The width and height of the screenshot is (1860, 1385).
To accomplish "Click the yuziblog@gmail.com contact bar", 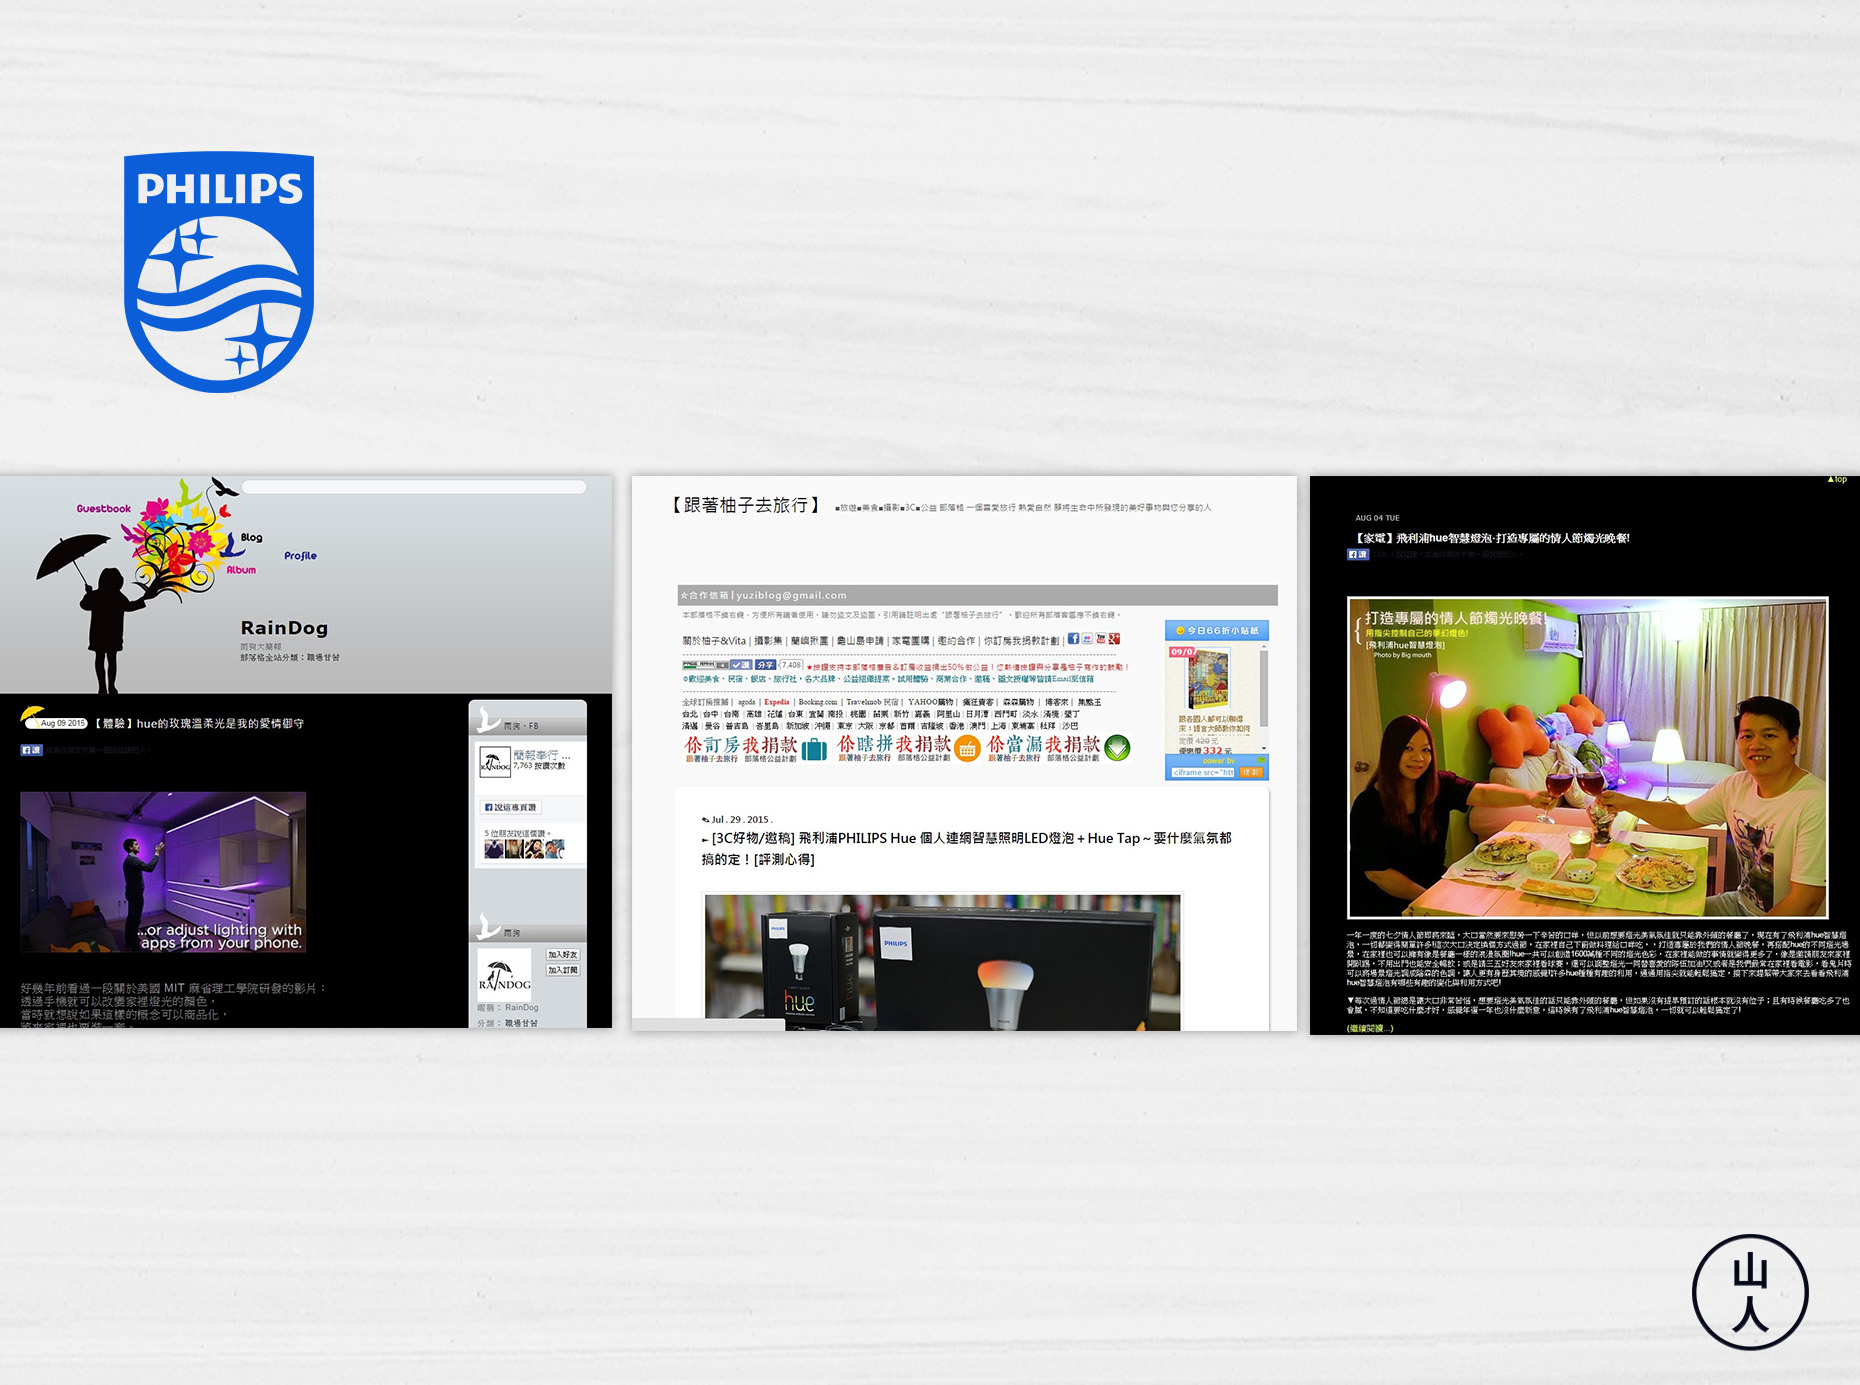I will 977,595.
